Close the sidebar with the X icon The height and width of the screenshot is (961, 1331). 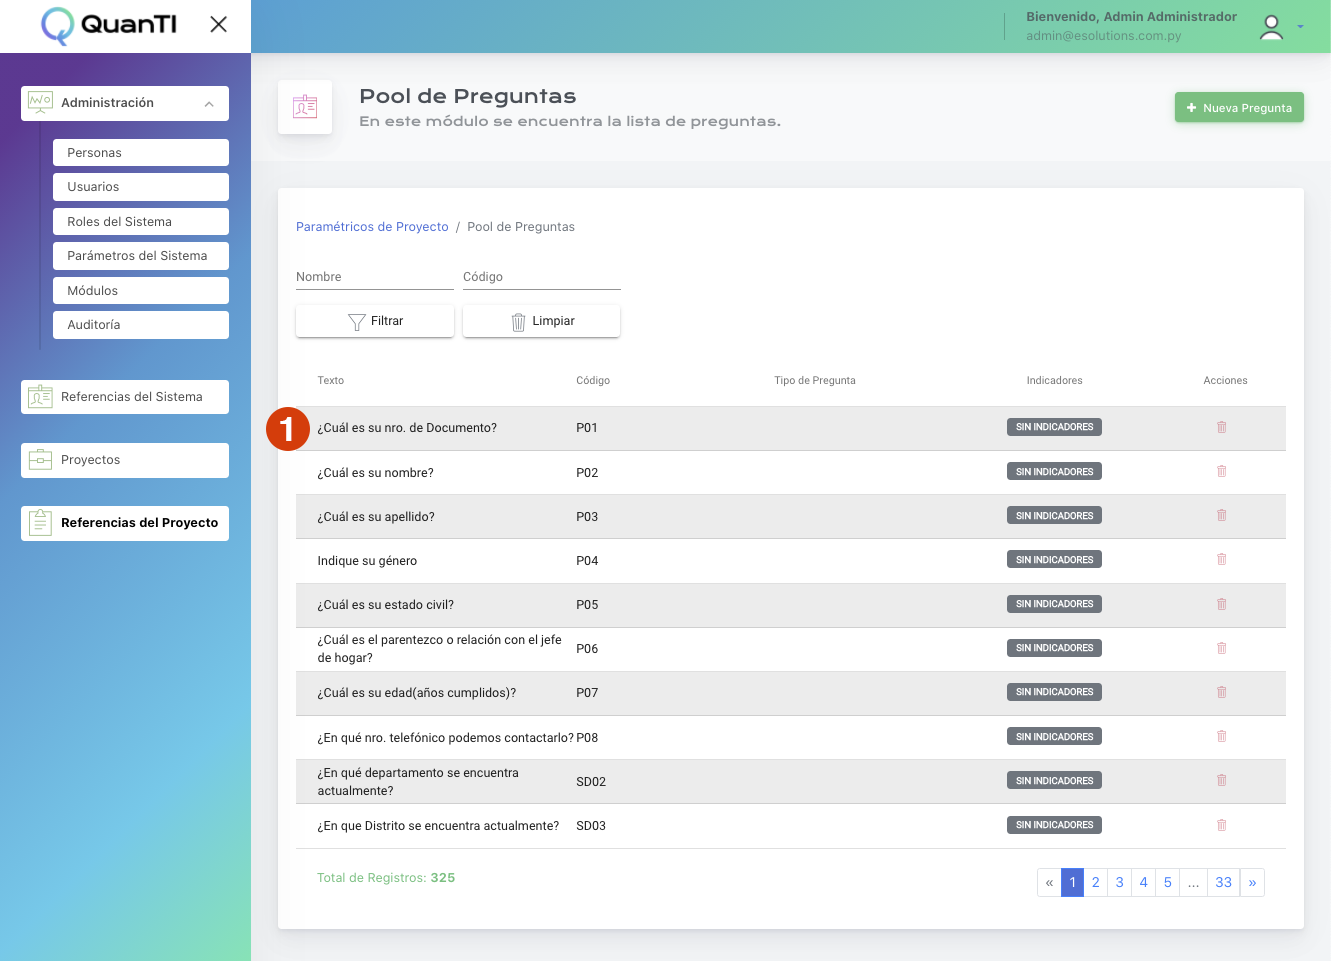218,24
